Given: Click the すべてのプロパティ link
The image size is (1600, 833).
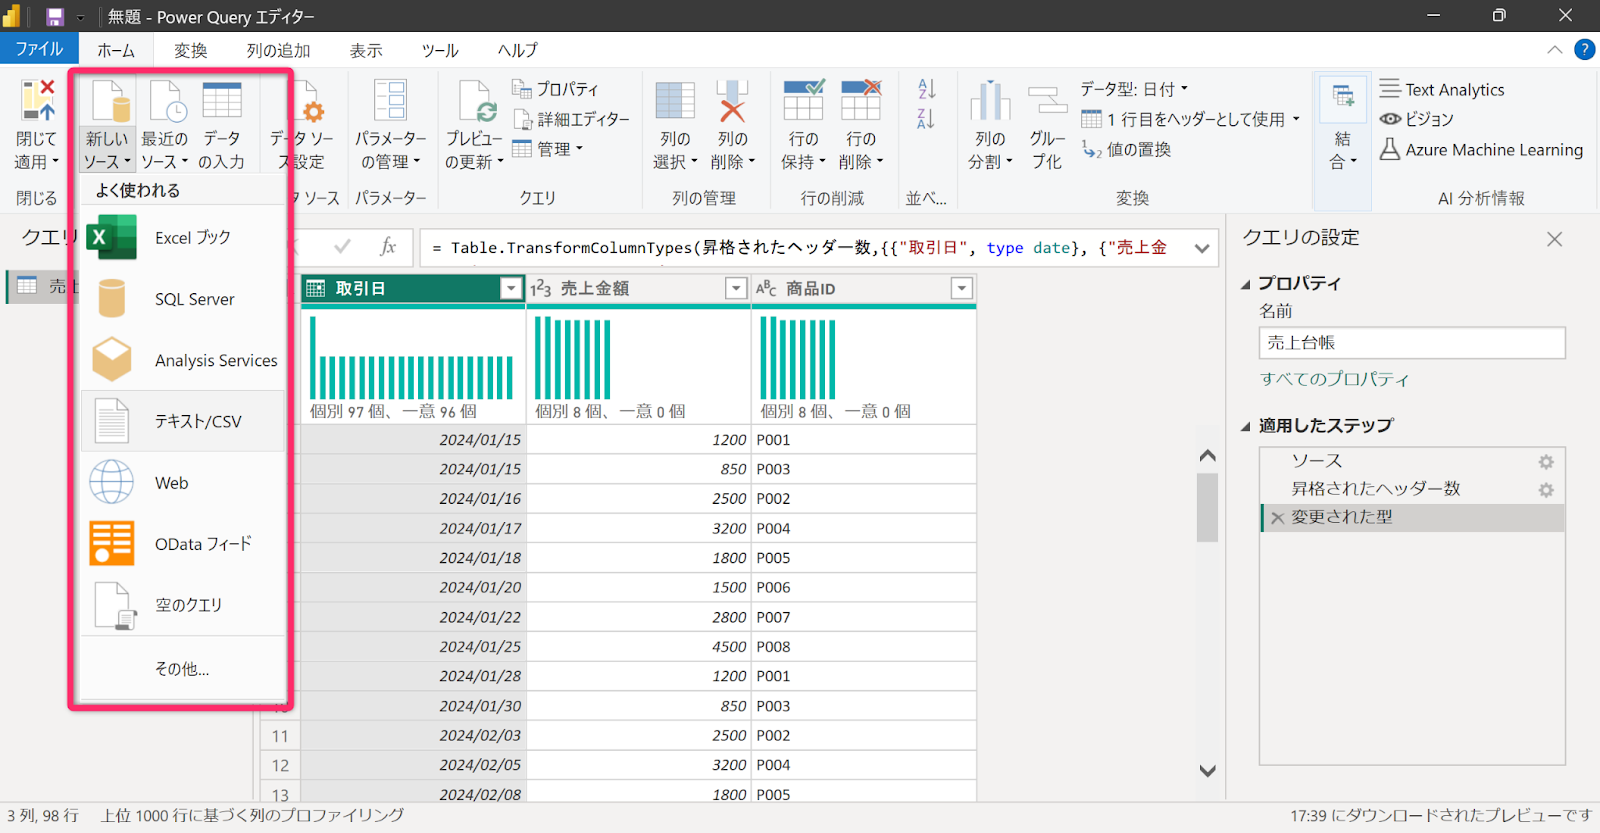Looking at the screenshot, I should pos(1334,379).
